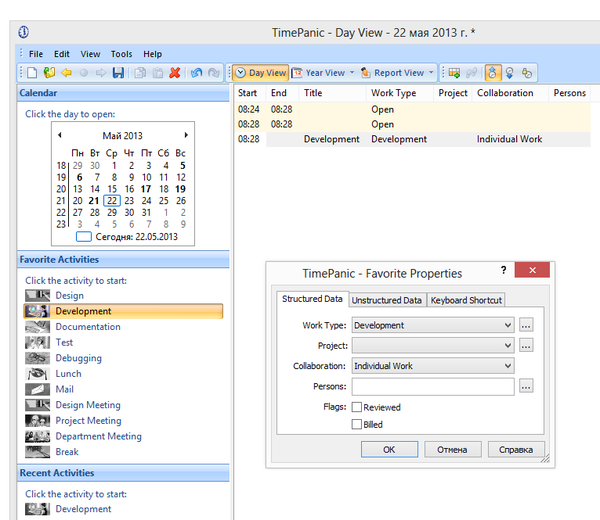
Task: Start the Documentation favorite activity
Action: pos(88,327)
